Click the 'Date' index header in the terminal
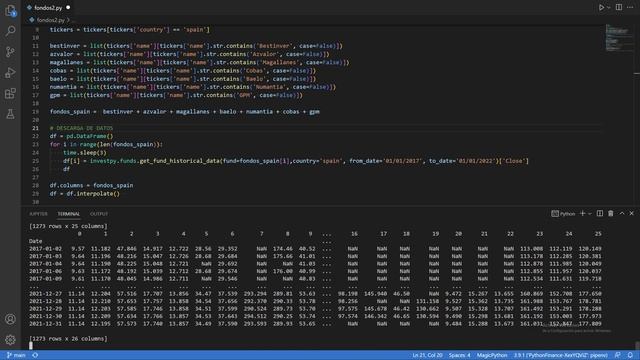640x360 pixels. point(36,241)
